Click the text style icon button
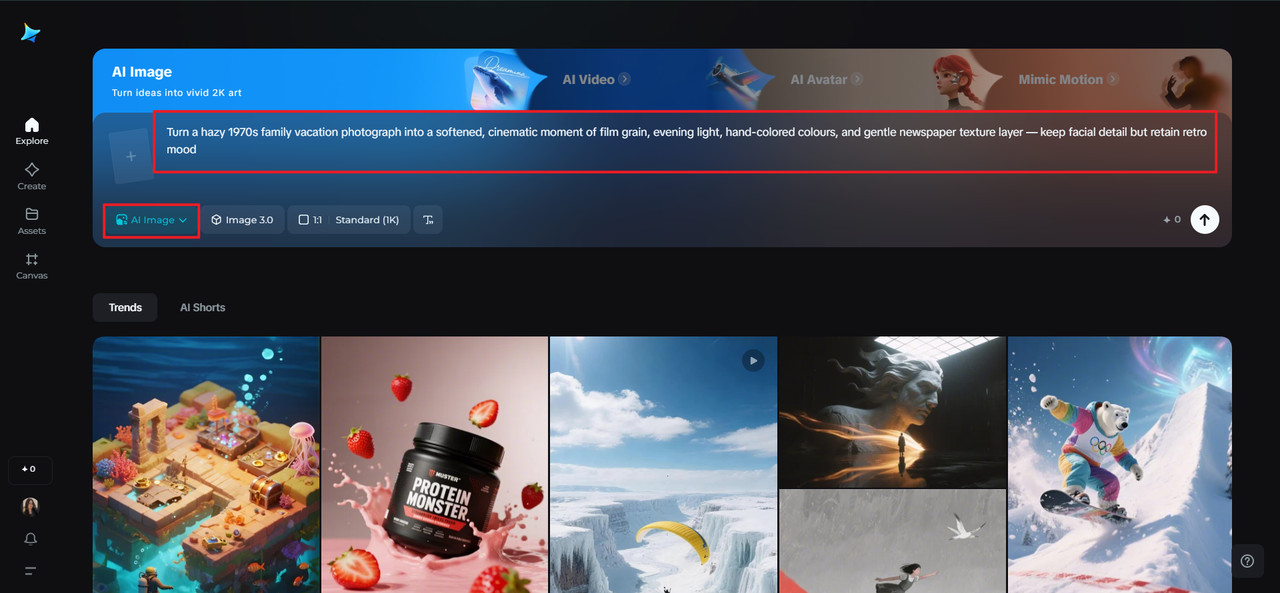 pos(428,220)
